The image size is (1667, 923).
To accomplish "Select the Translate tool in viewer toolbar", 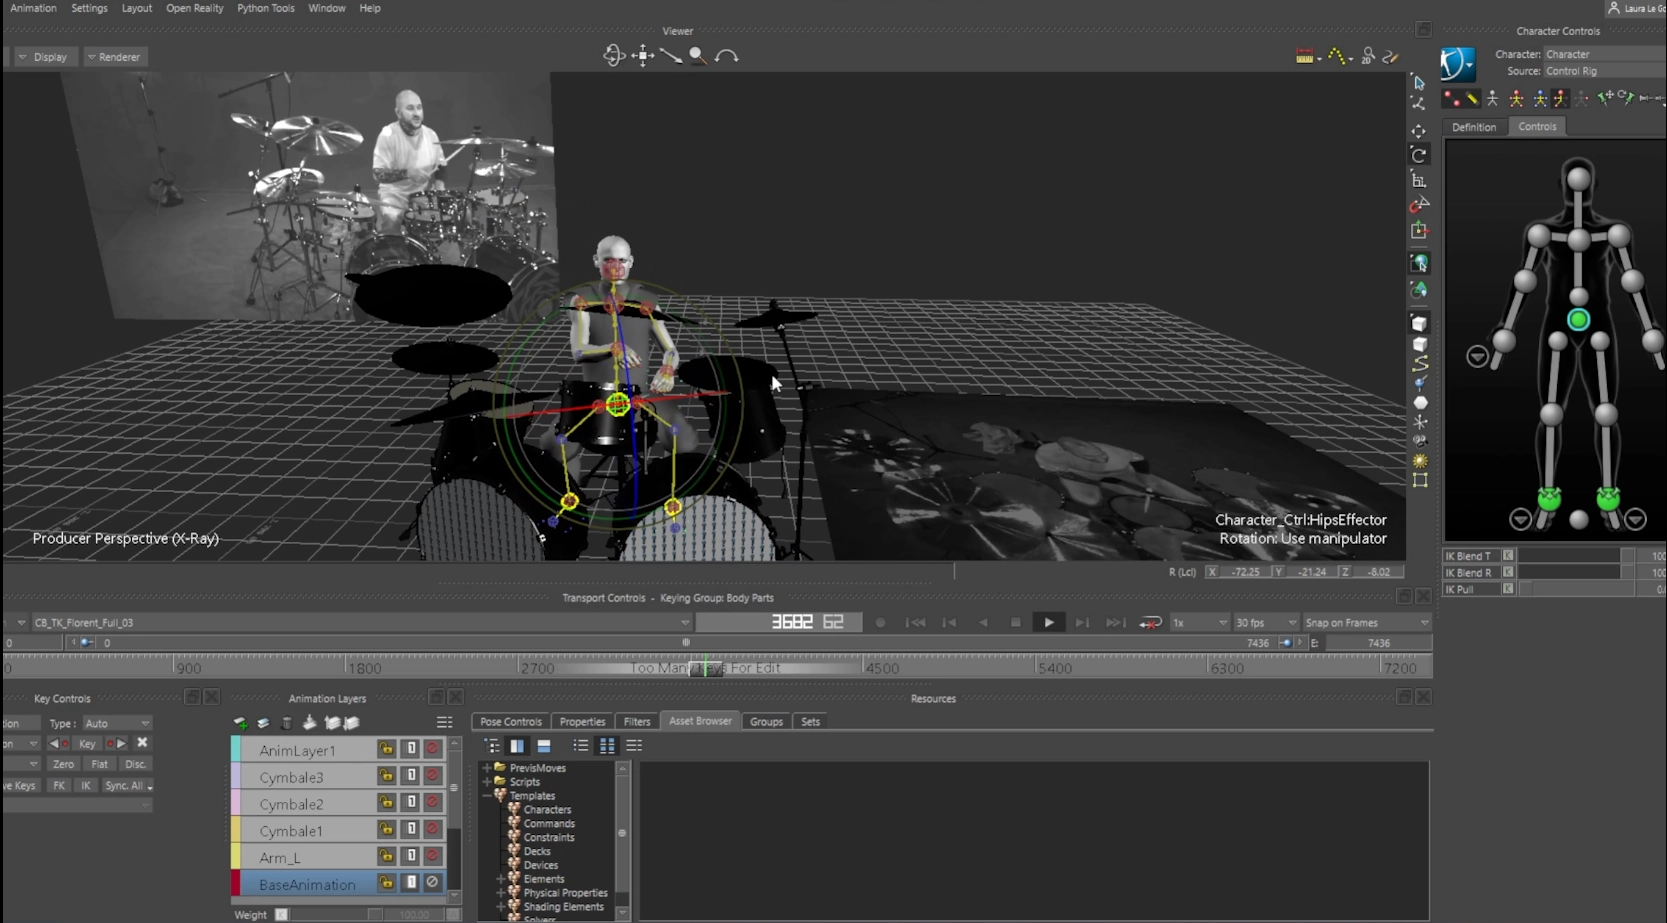I will pos(1419,131).
